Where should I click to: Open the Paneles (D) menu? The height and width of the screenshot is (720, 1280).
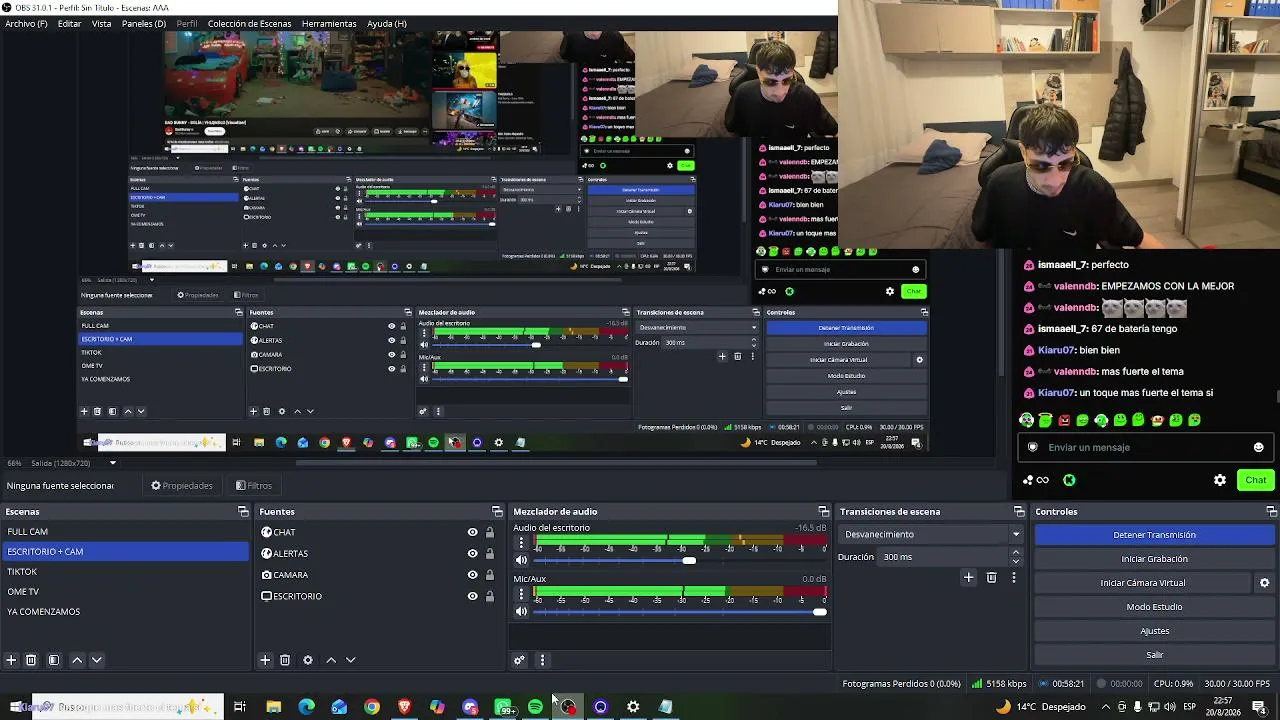pyautogui.click(x=144, y=23)
